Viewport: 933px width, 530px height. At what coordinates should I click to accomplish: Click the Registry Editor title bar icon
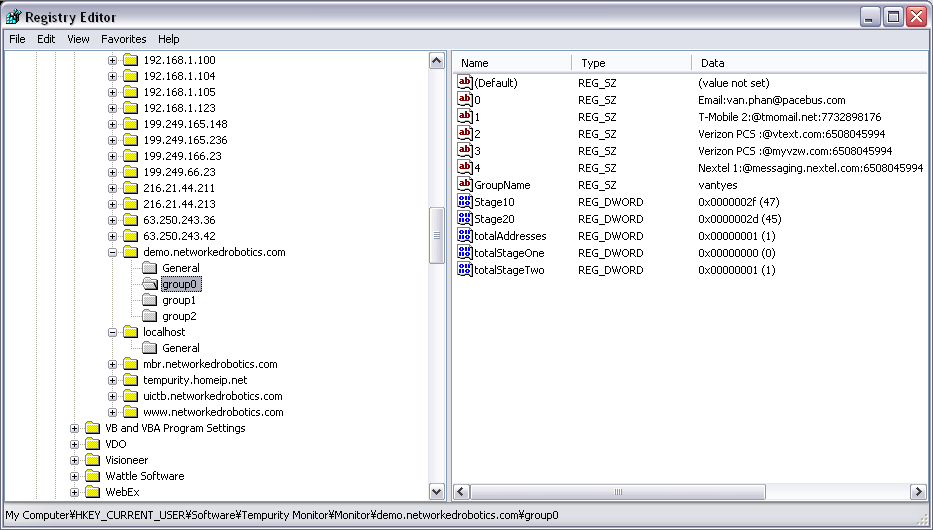(14, 17)
